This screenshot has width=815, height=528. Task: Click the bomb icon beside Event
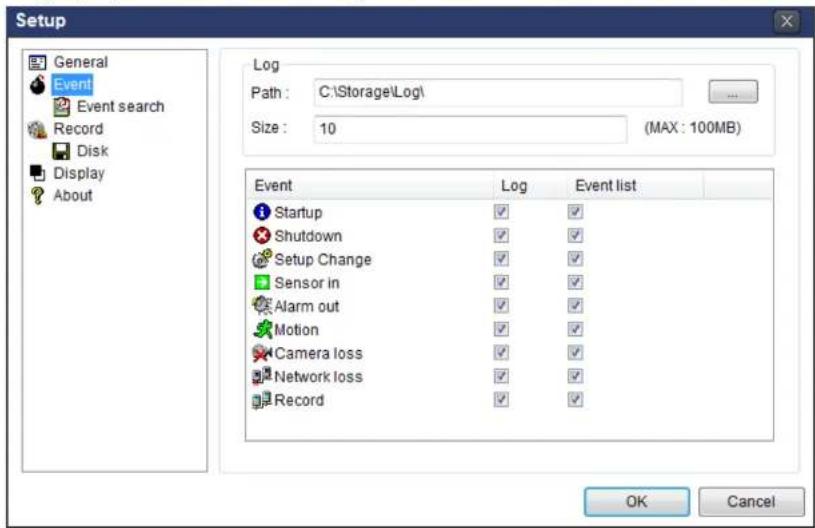click(37, 85)
